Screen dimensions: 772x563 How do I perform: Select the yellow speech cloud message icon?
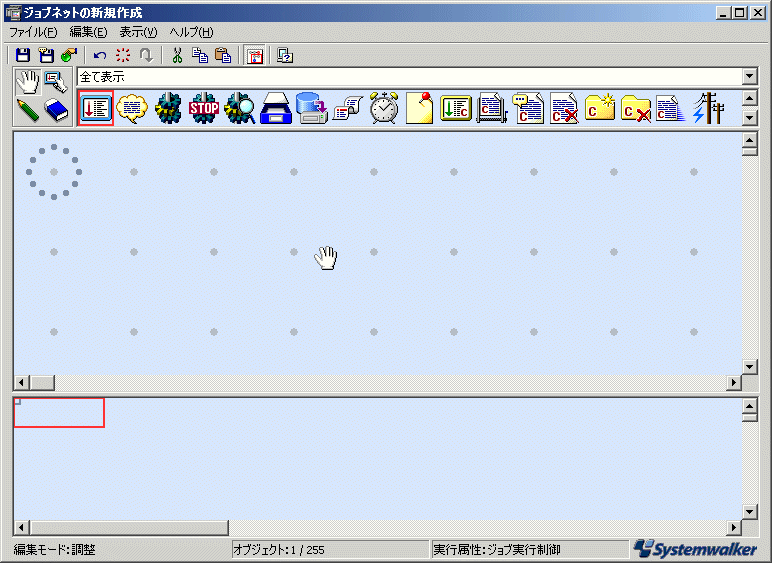pyautogui.click(x=132, y=108)
